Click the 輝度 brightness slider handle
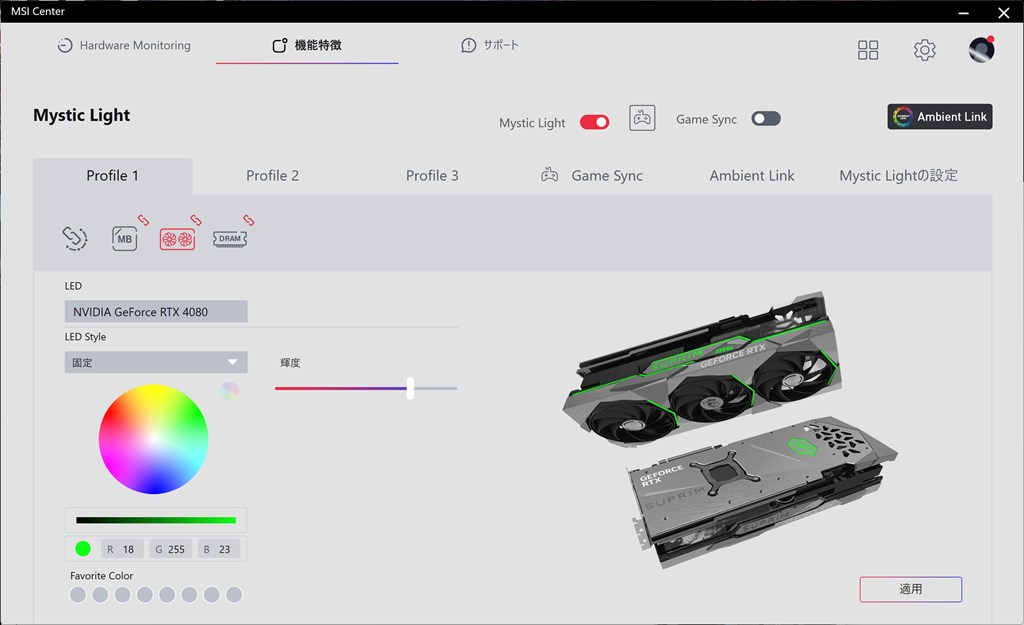The image size is (1024, 625). click(410, 389)
